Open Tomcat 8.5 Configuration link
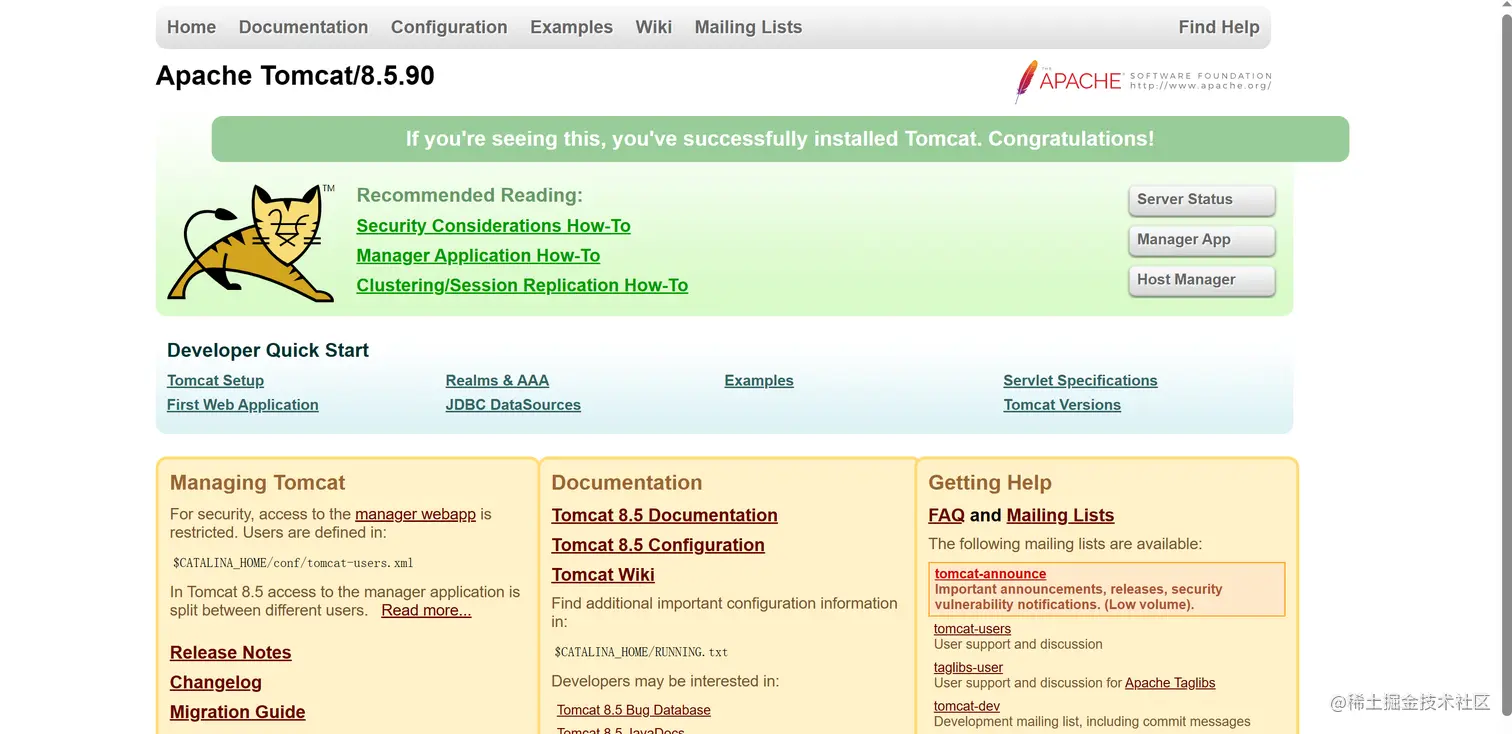 point(658,546)
